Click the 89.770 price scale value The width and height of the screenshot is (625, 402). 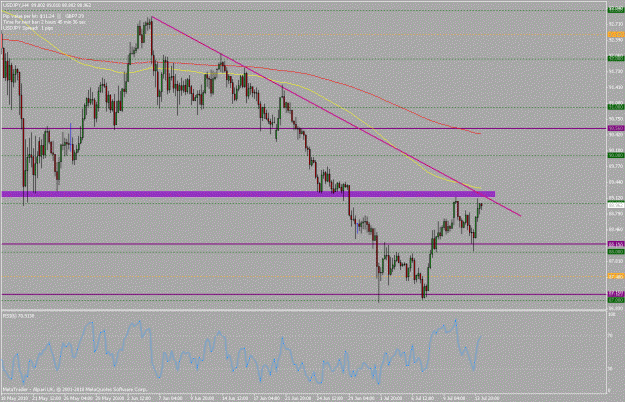pyautogui.click(x=615, y=166)
